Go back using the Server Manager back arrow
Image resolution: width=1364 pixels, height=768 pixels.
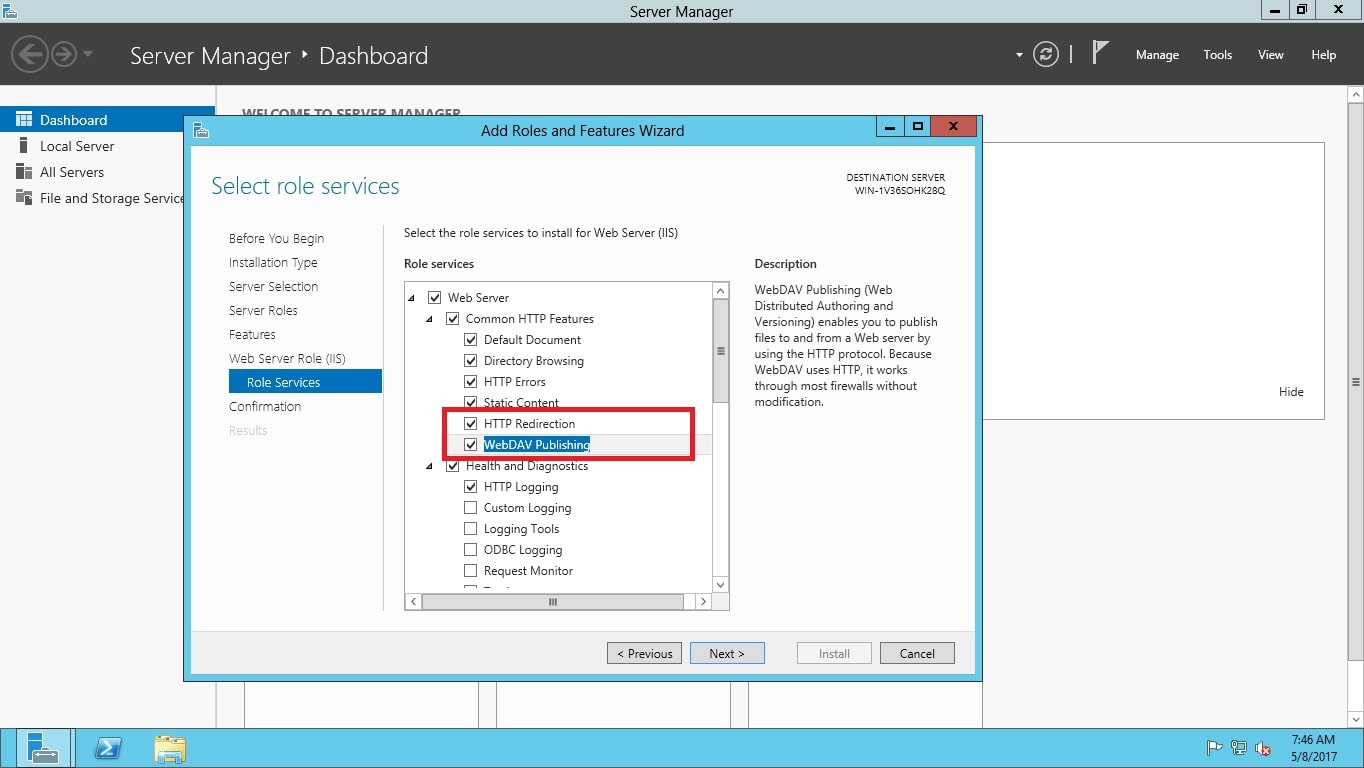click(x=30, y=54)
